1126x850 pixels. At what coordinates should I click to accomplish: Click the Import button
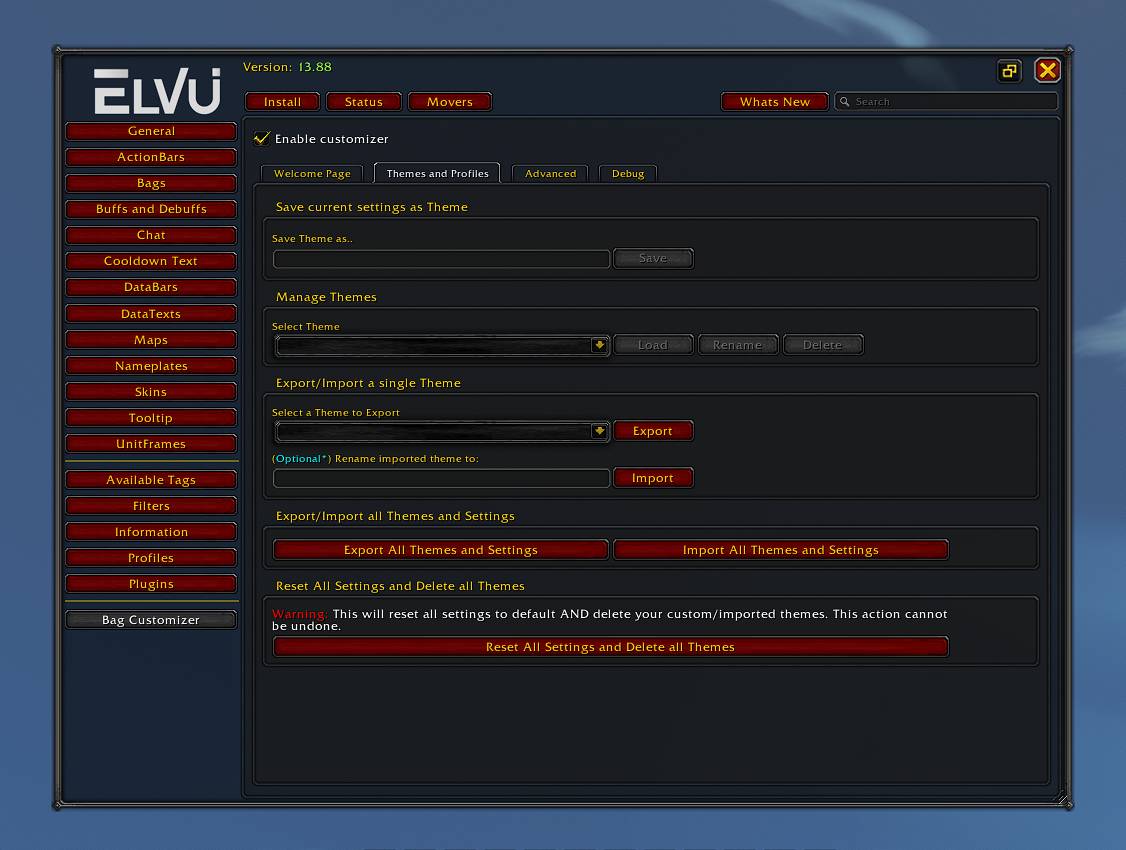click(x=653, y=478)
